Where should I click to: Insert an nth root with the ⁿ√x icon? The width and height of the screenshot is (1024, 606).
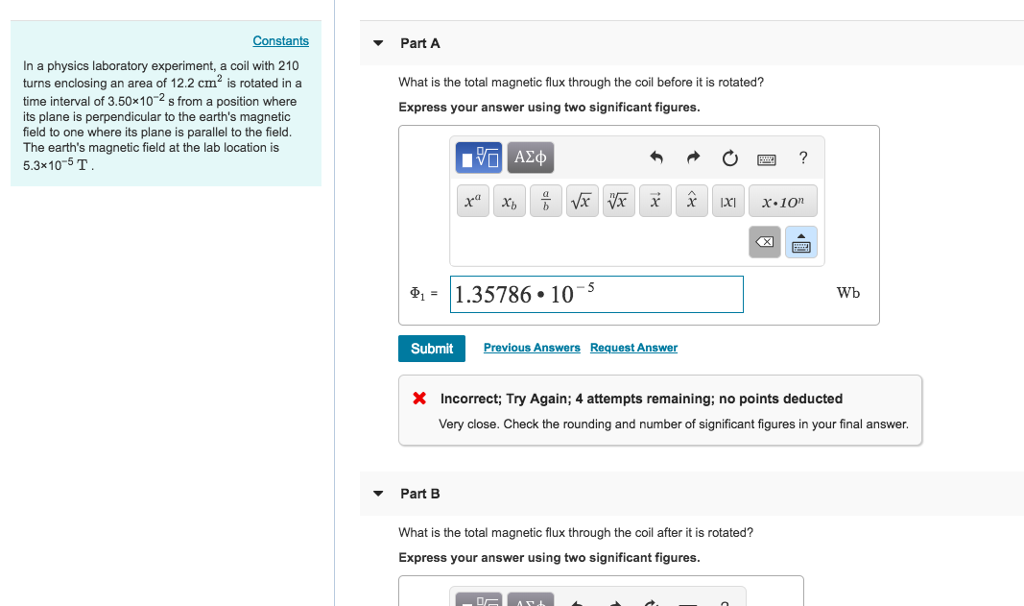coord(618,200)
